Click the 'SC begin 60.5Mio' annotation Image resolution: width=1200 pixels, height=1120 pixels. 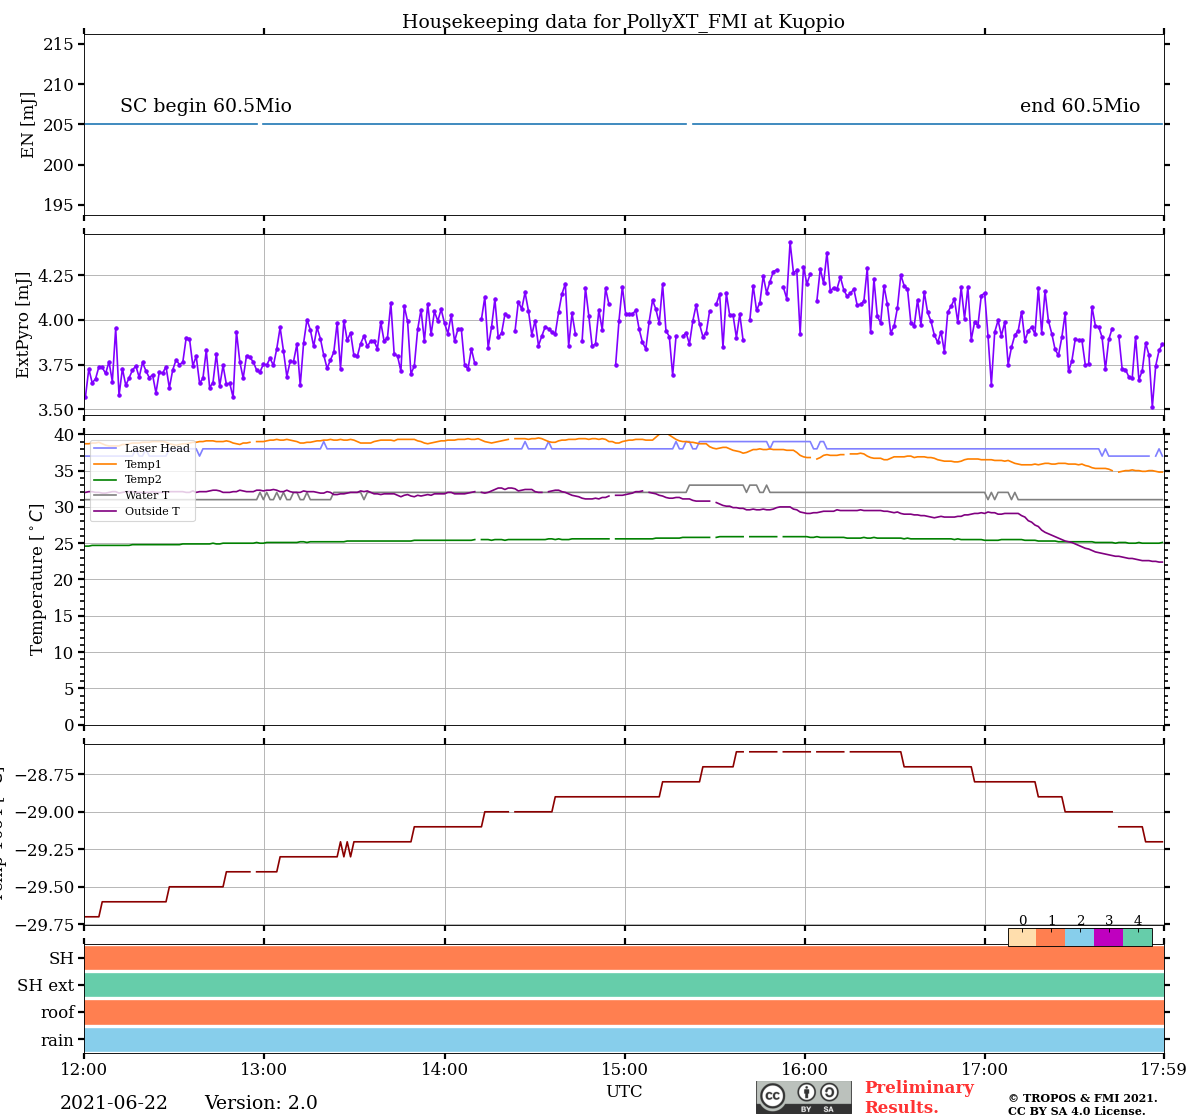206,106
